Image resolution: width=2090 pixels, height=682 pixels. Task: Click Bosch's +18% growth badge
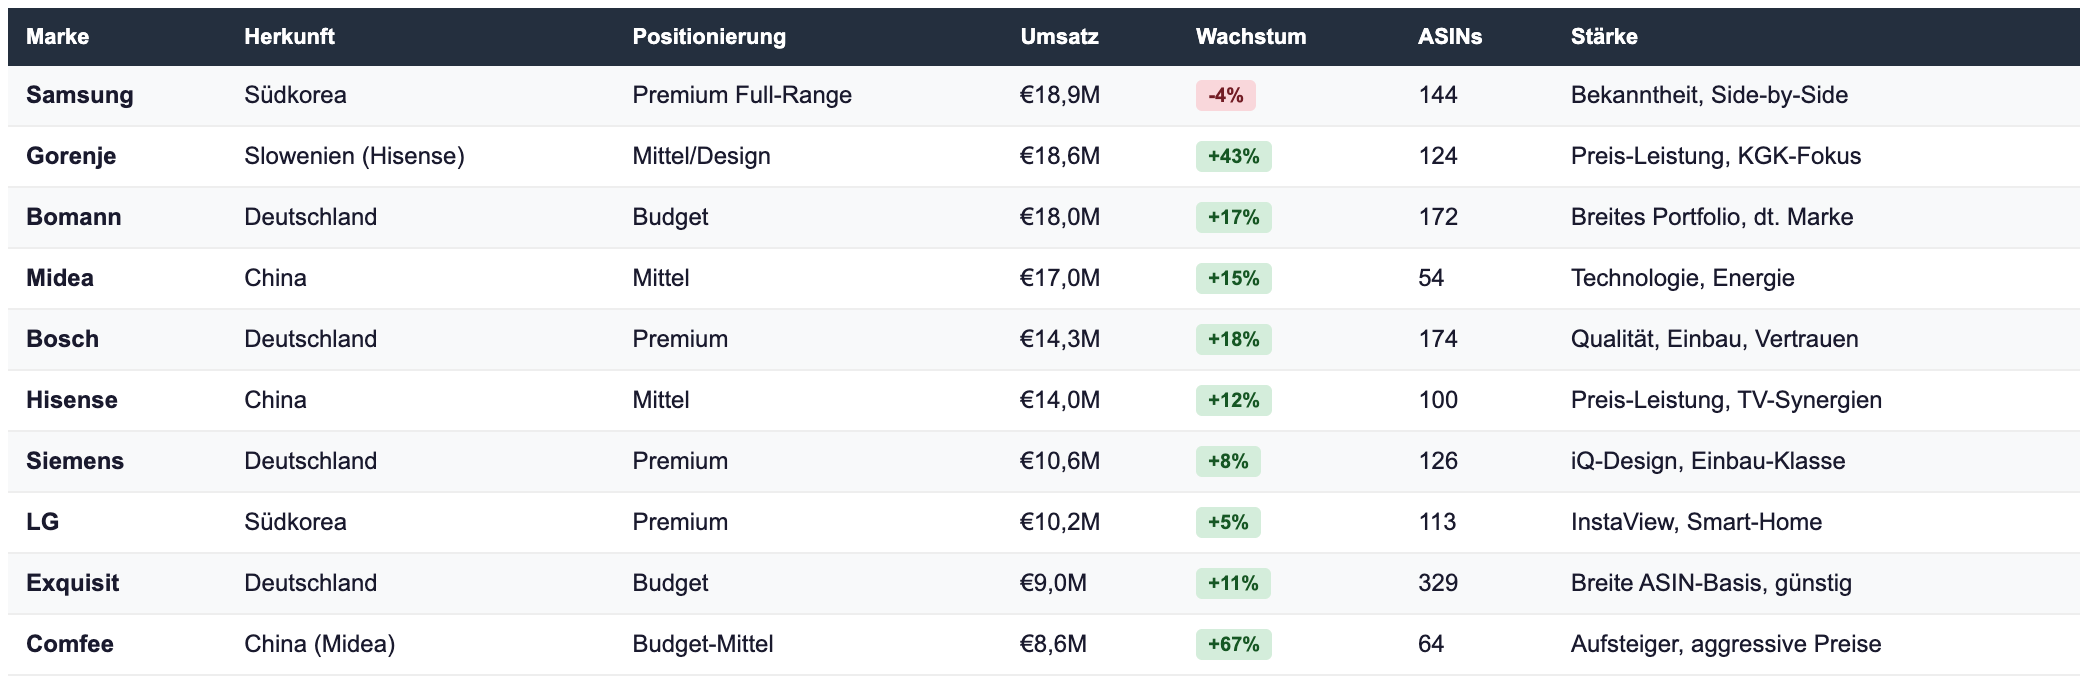click(x=1233, y=340)
